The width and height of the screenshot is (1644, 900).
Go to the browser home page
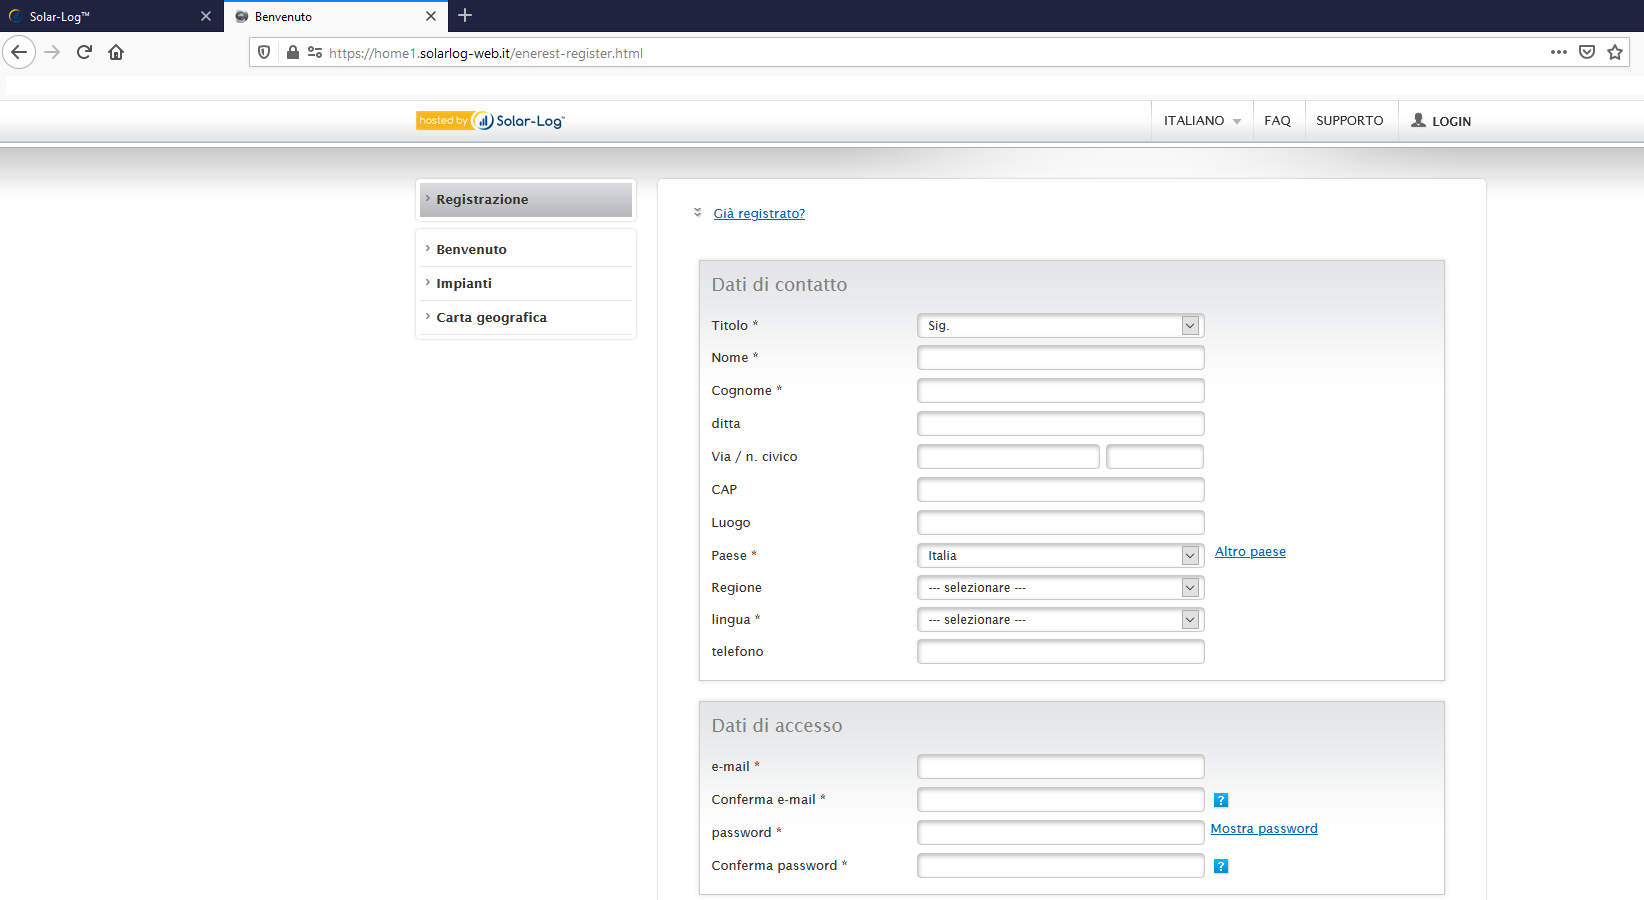(x=116, y=52)
